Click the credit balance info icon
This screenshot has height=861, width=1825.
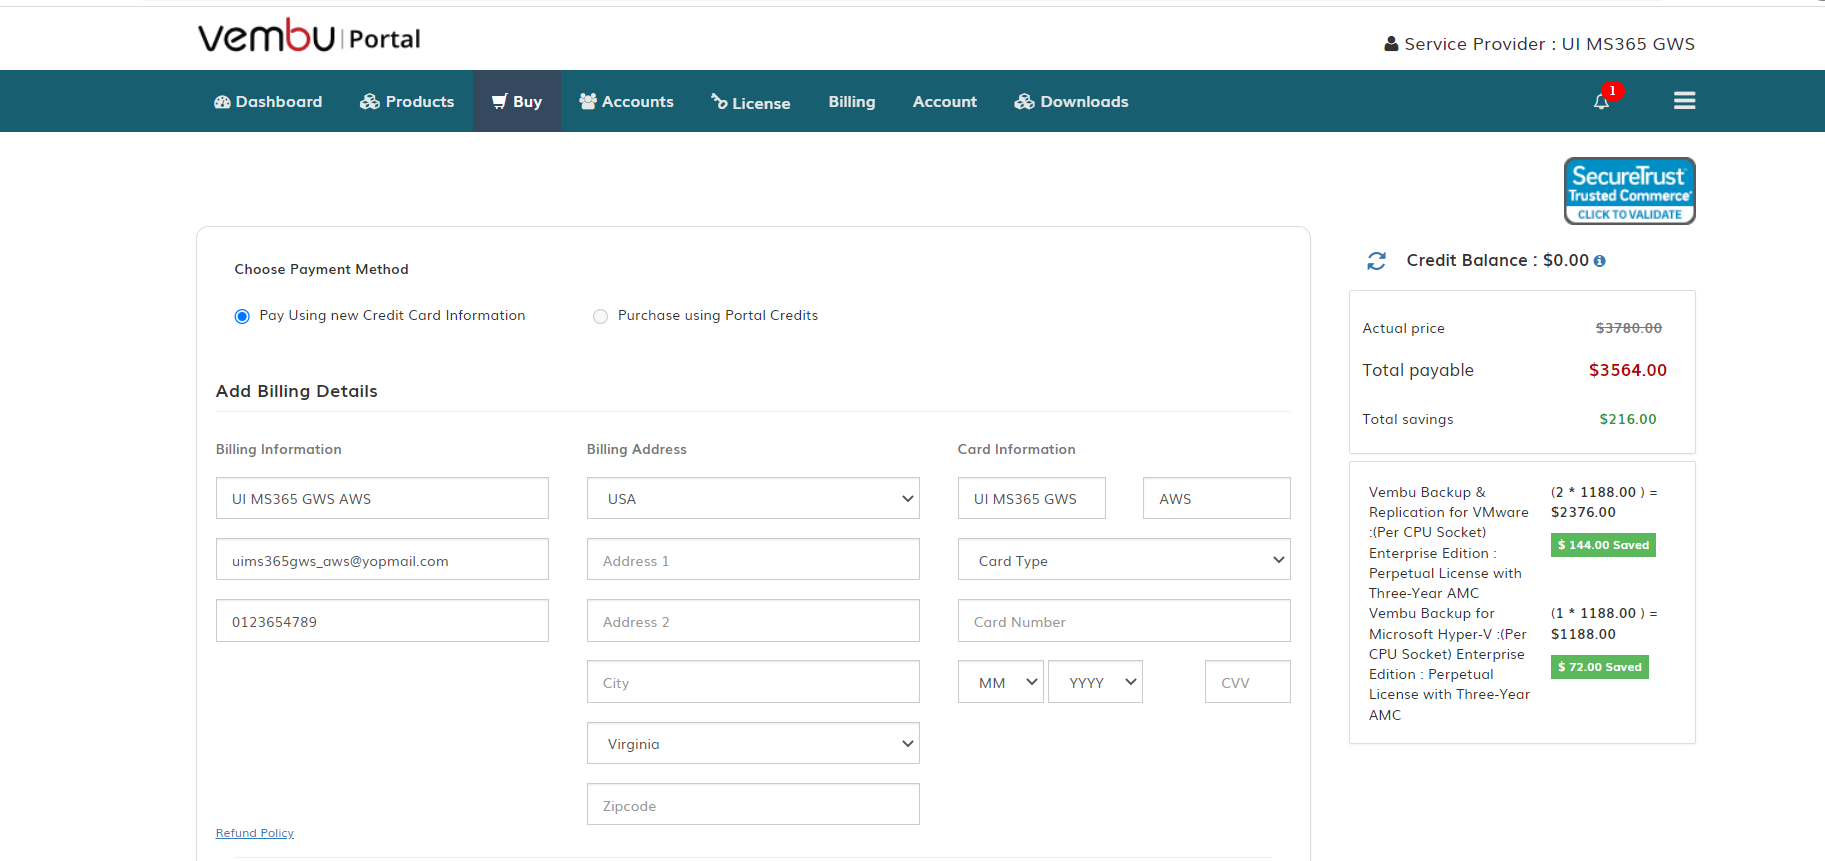click(x=1600, y=261)
